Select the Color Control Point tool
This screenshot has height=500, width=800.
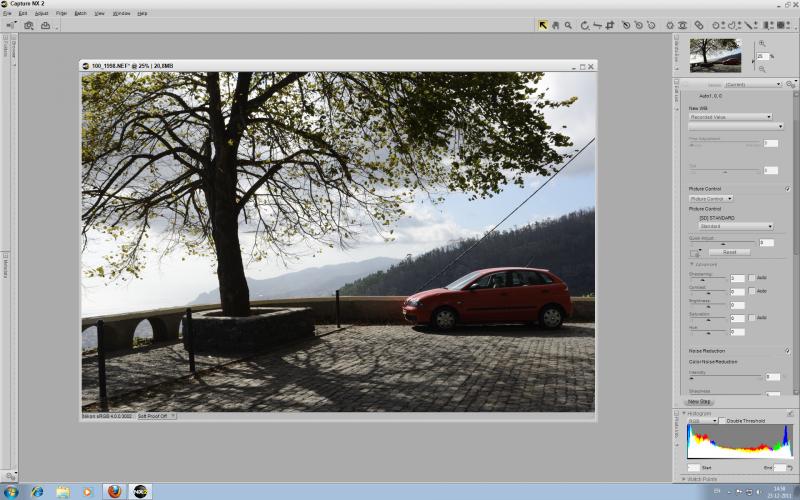[670, 25]
